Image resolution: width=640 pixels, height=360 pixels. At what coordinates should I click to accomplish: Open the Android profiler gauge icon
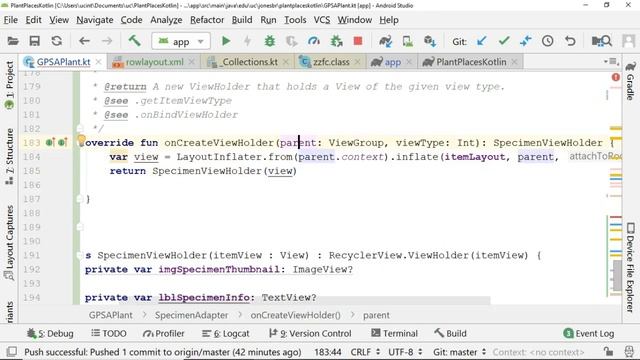(x=314, y=41)
